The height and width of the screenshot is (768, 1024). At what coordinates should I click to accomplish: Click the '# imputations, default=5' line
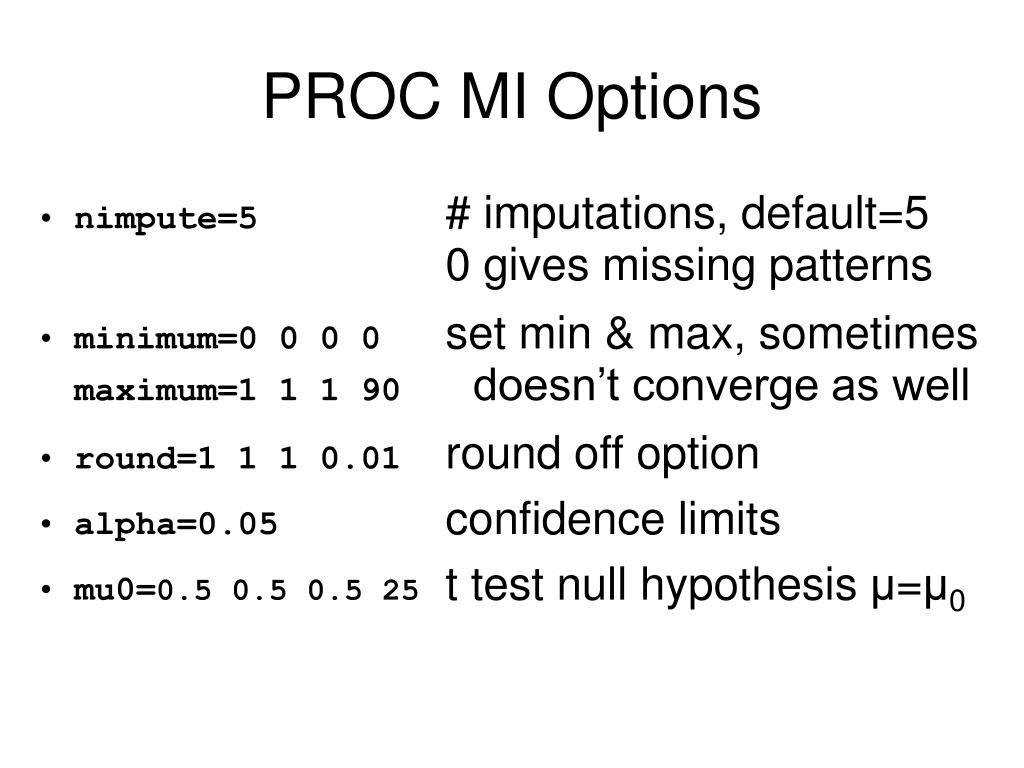pyautogui.click(x=686, y=214)
